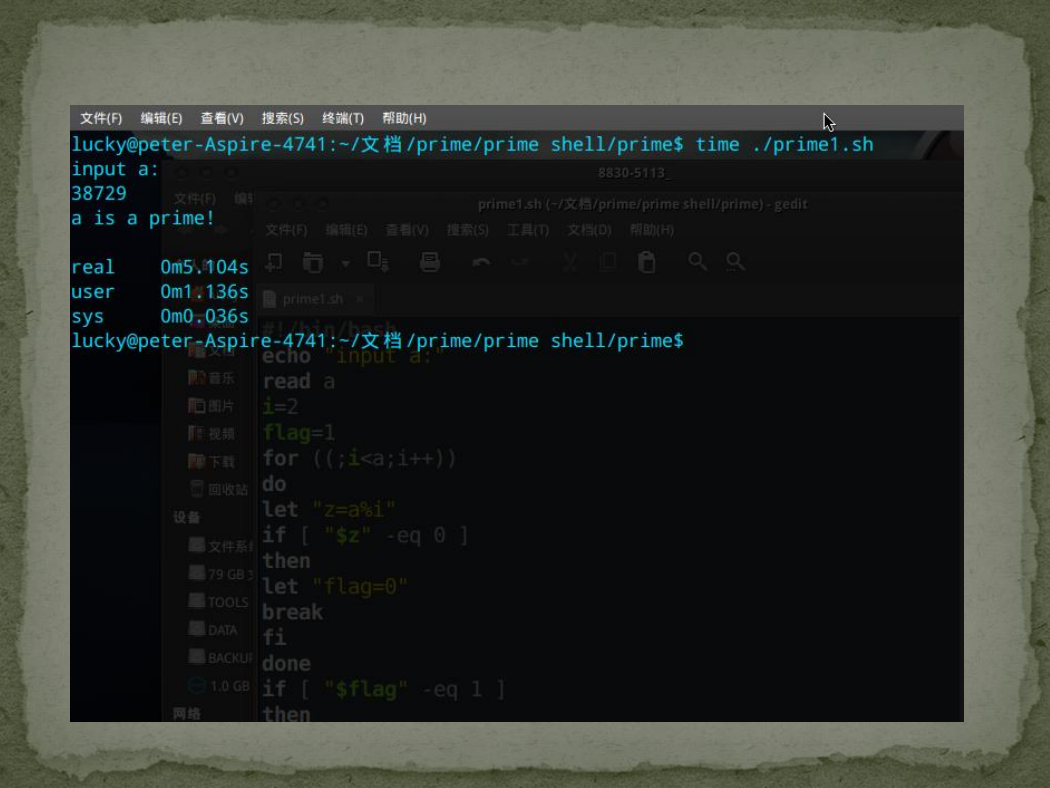Open gedit's 编辑(E) menu
The width and height of the screenshot is (1050, 788).
point(346,230)
